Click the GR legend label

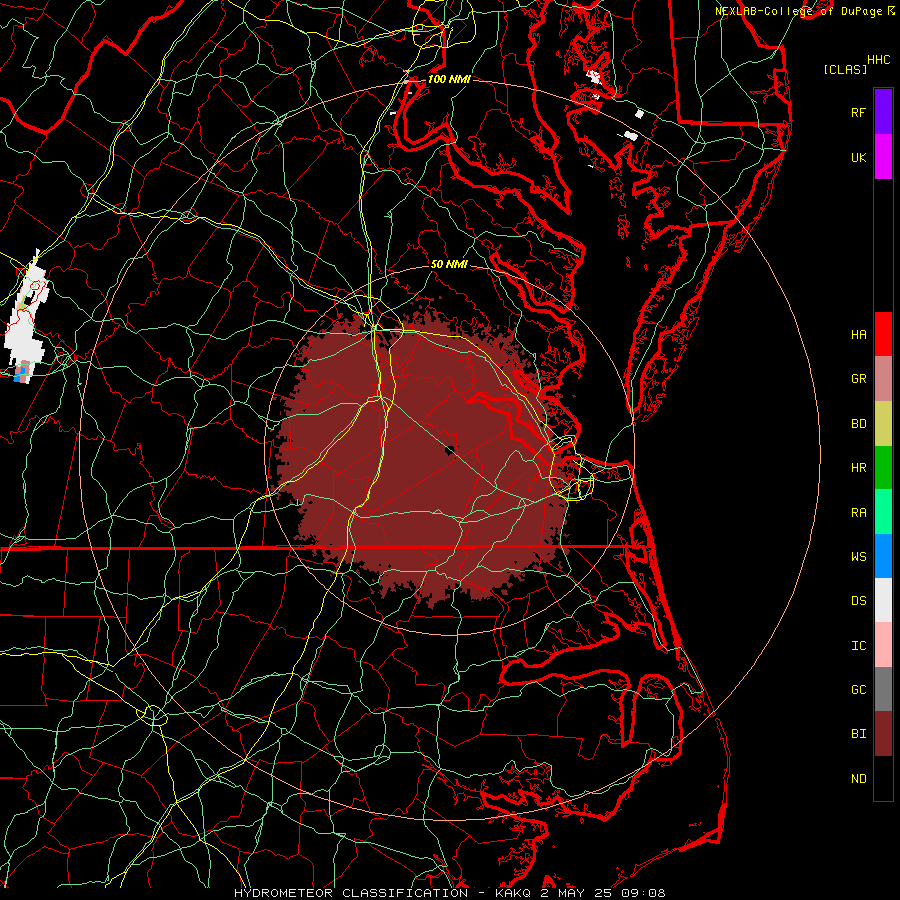858,379
